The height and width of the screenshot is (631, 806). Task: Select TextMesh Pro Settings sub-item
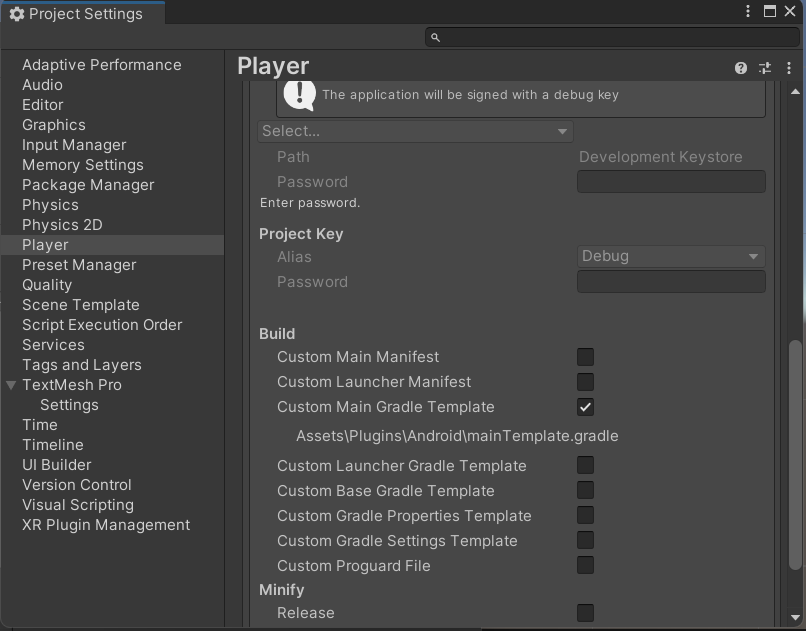[69, 405]
